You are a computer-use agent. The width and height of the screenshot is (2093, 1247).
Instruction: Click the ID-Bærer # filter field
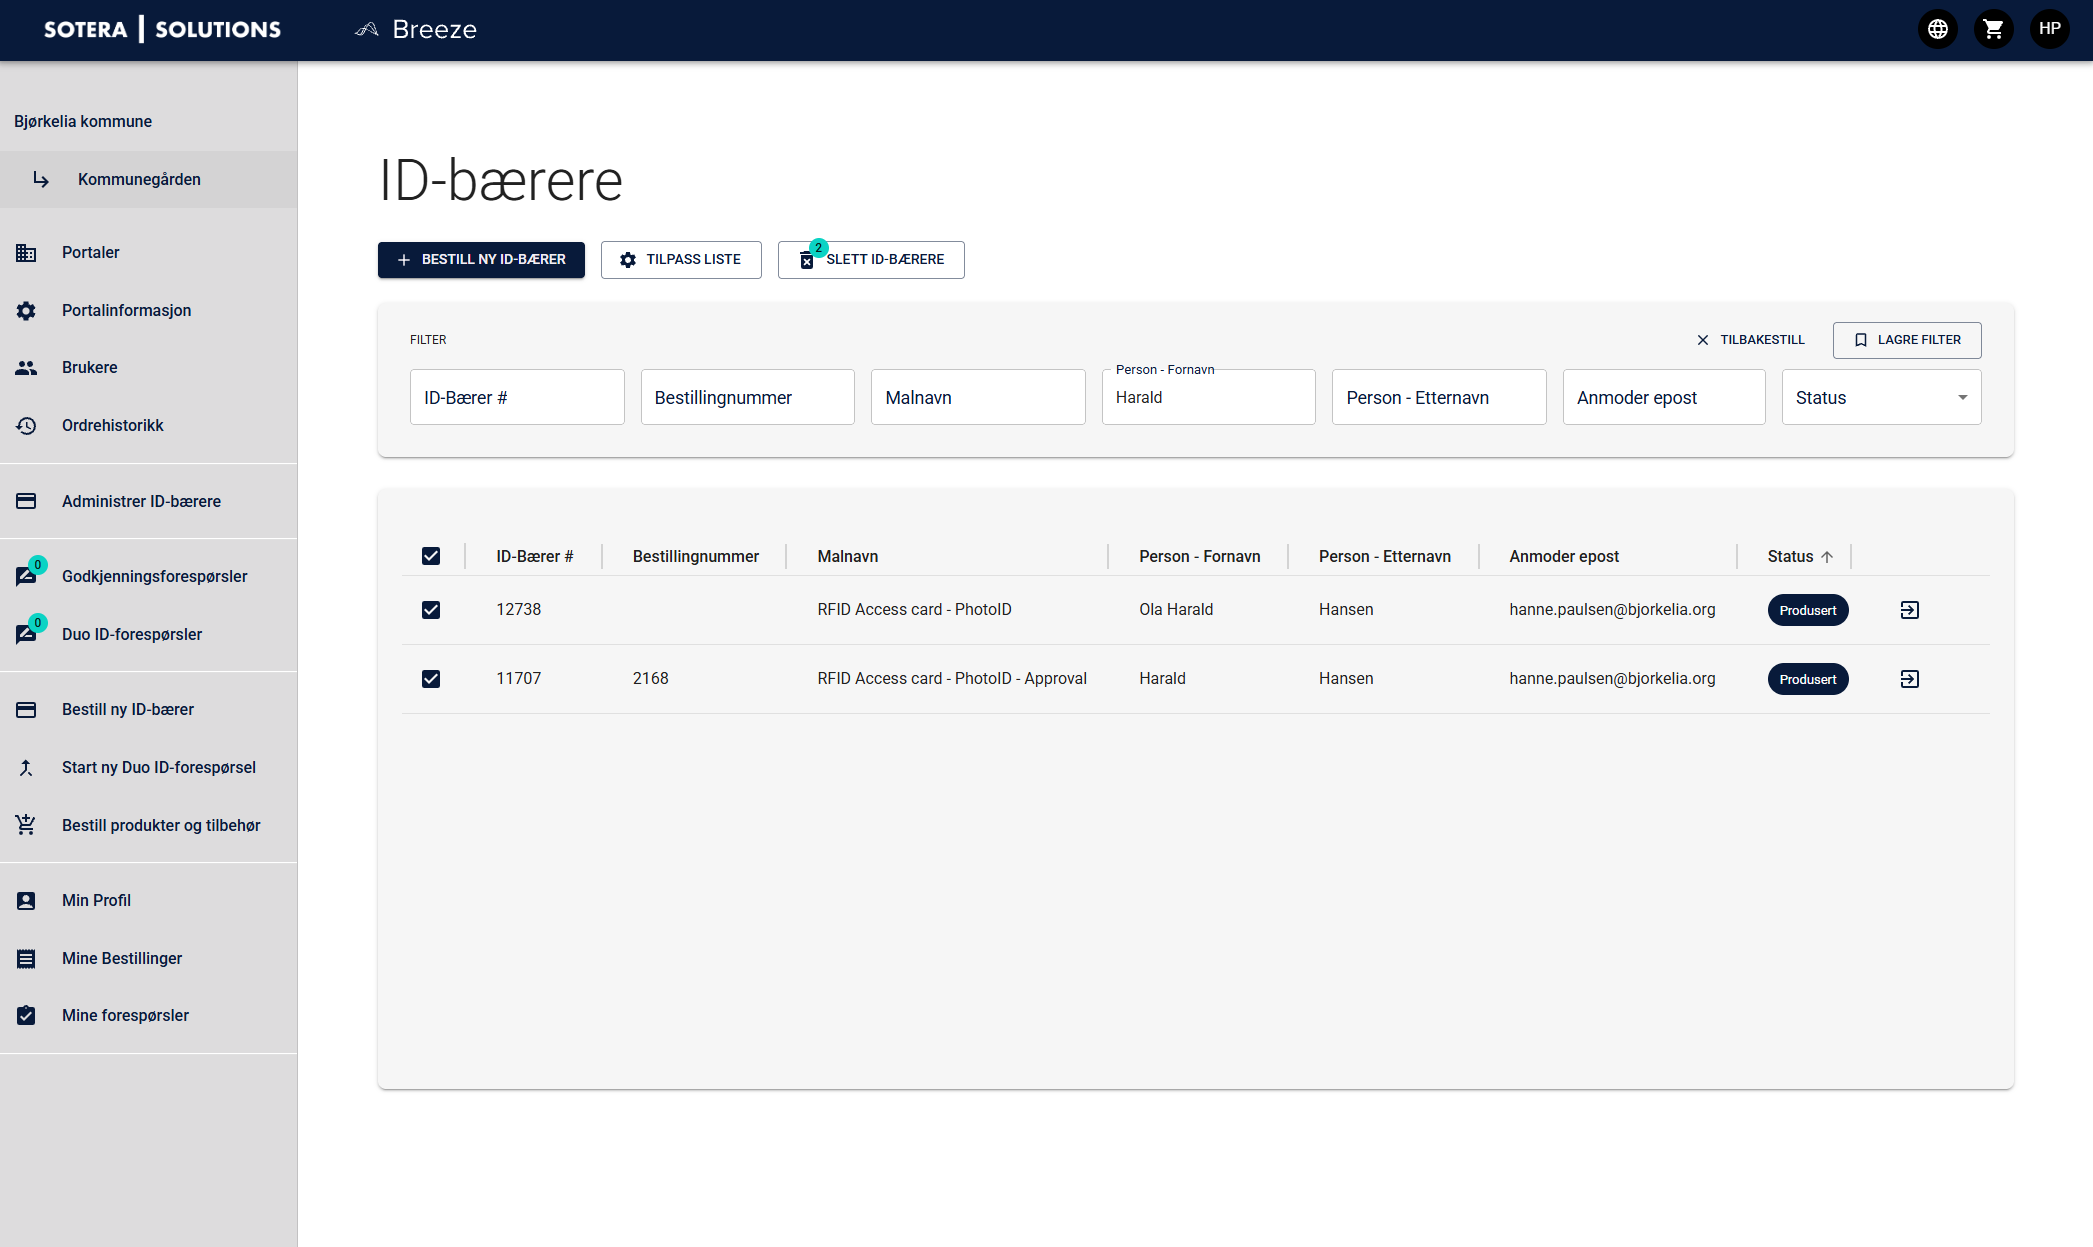pos(517,397)
